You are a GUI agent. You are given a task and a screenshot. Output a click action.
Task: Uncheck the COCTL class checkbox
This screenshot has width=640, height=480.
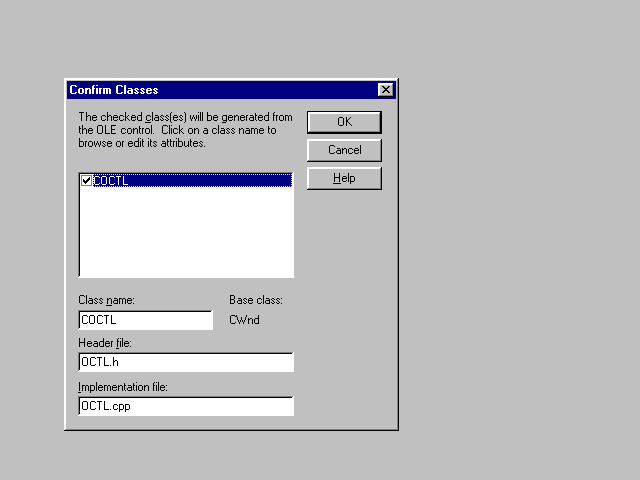87,181
